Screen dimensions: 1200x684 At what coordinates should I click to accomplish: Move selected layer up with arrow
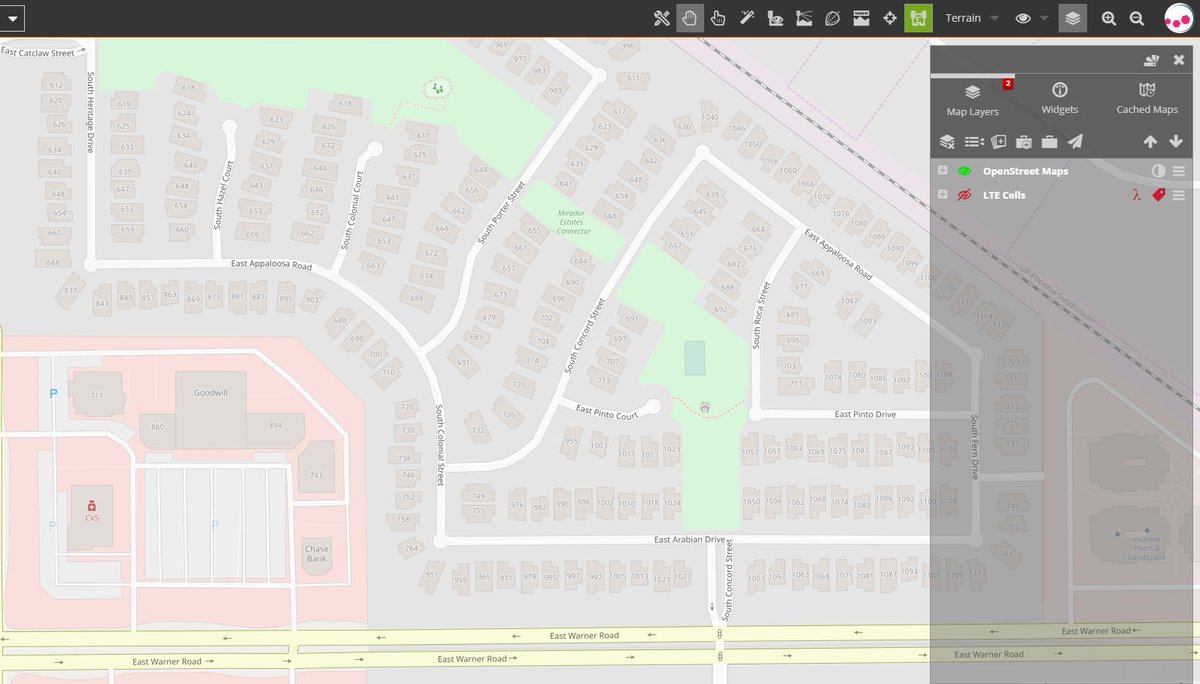1150,142
